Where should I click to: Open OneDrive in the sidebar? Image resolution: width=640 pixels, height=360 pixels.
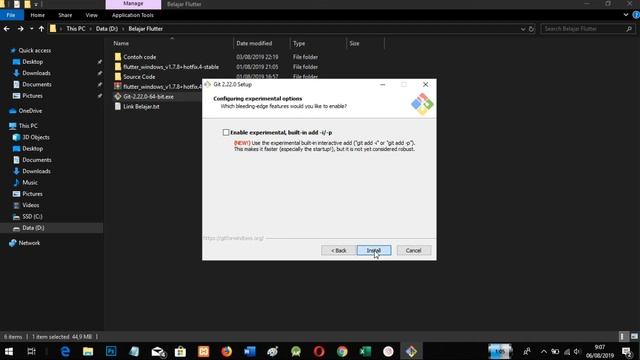(30, 111)
